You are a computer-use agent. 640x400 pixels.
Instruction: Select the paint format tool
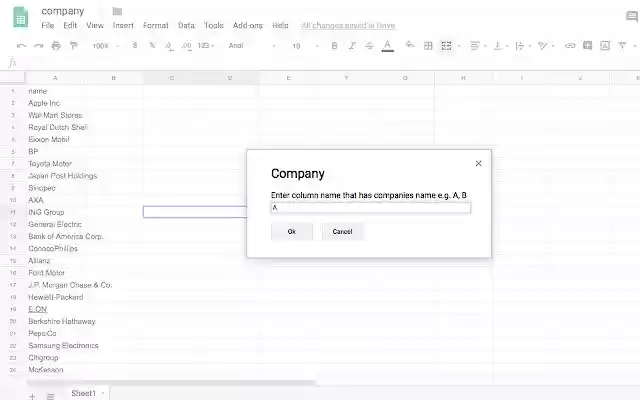[x=73, y=46]
